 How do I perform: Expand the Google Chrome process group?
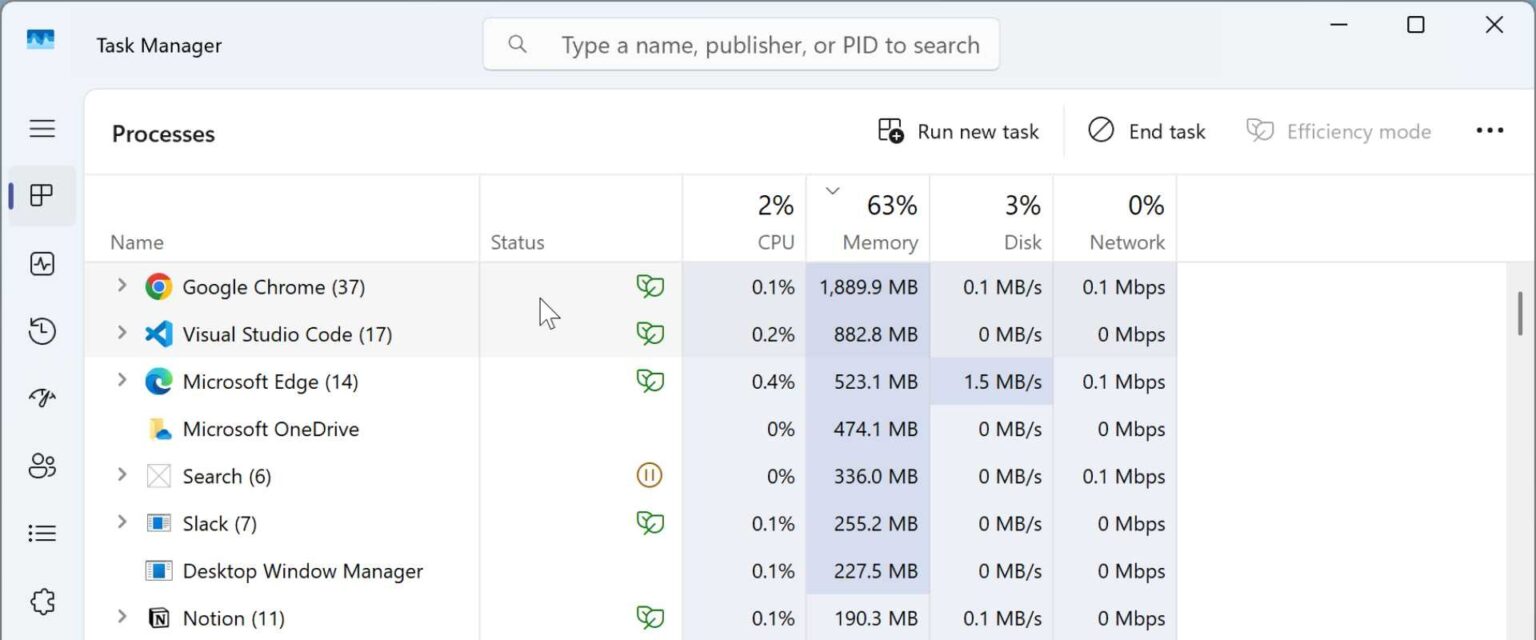click(x=121, y=286)
